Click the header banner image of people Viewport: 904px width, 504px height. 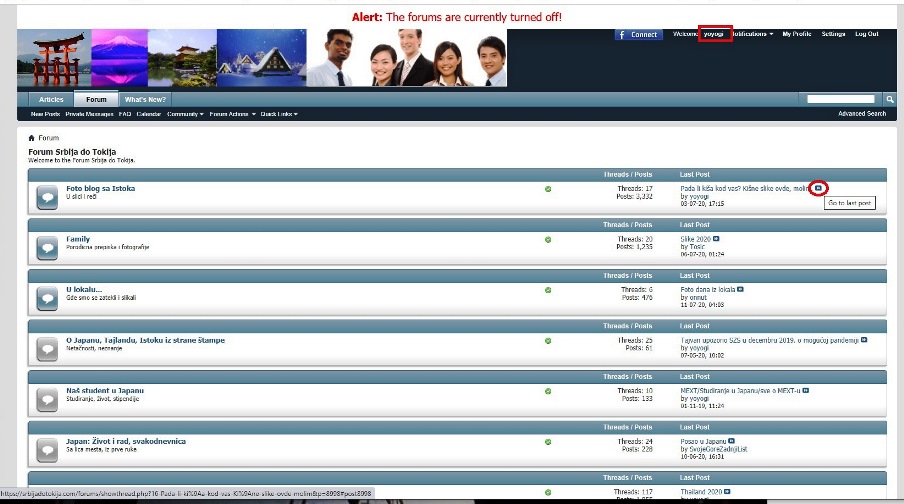(407, 58)
